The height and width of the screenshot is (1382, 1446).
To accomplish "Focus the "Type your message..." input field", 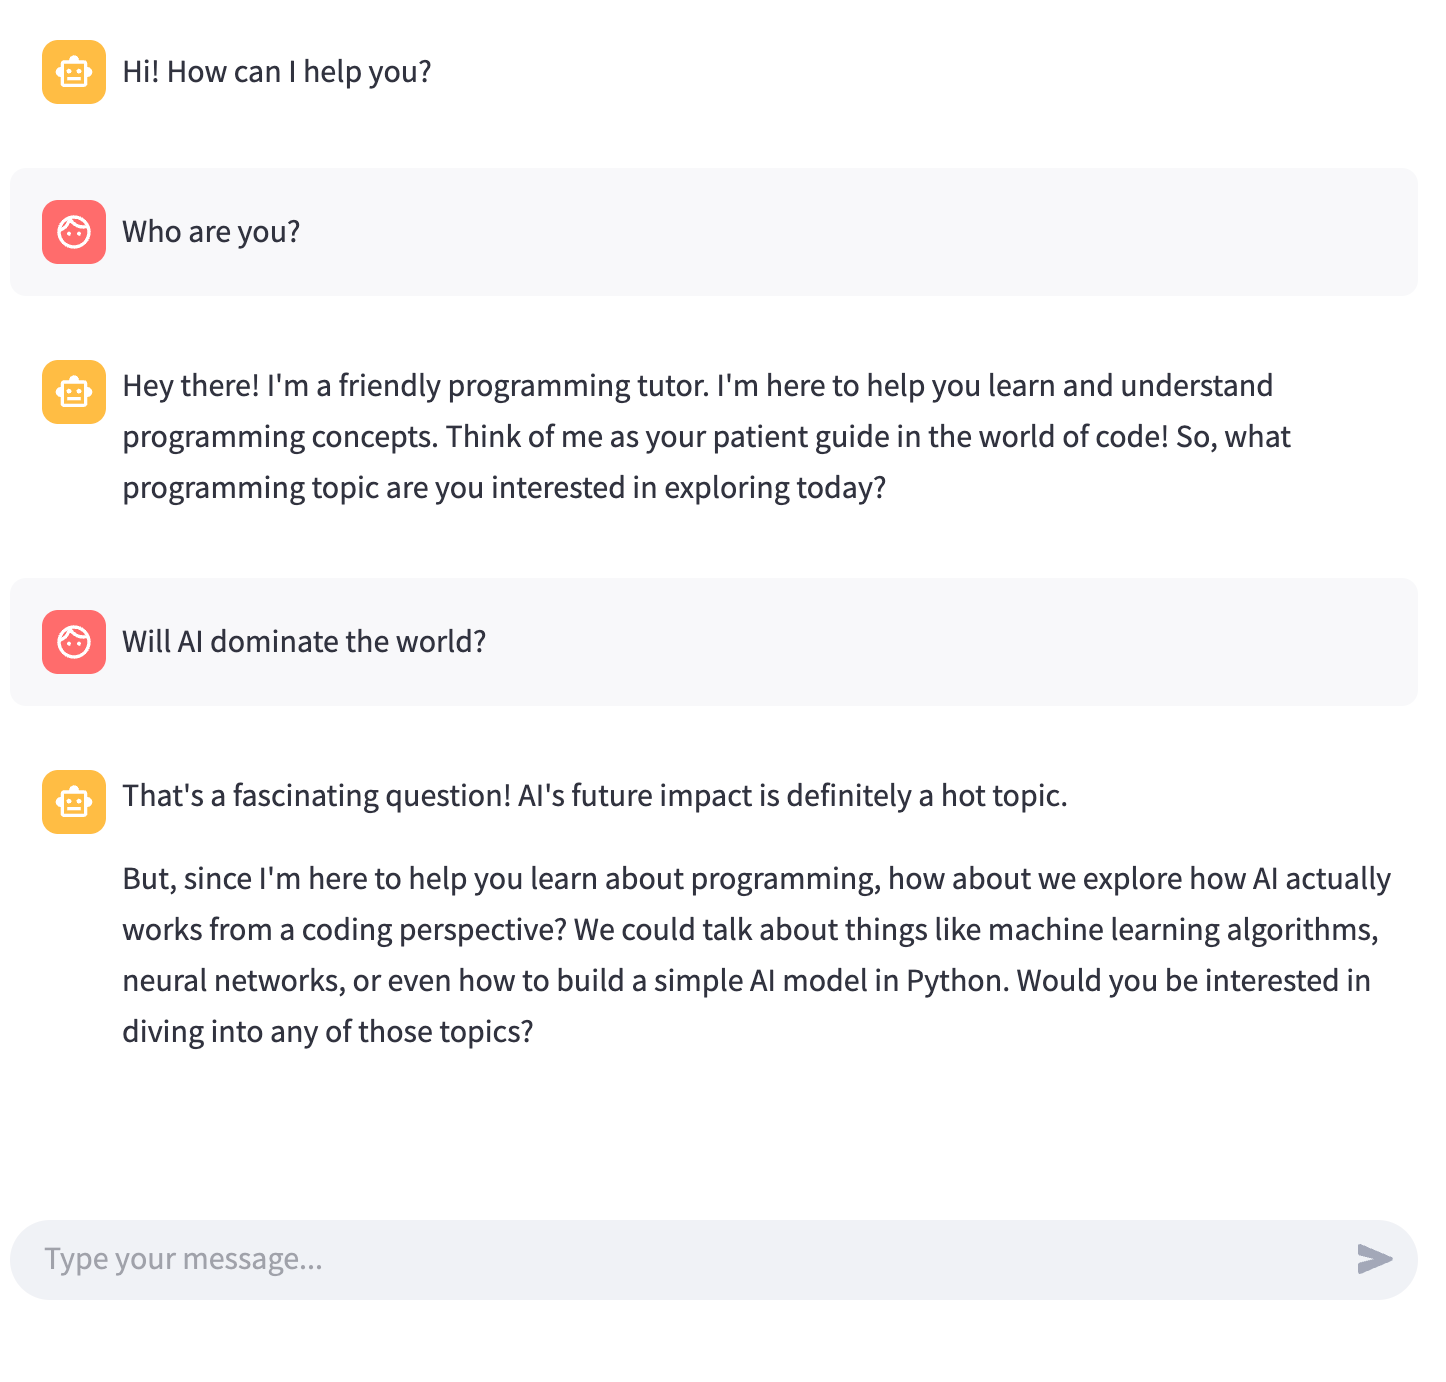I will click(680, 1259).
